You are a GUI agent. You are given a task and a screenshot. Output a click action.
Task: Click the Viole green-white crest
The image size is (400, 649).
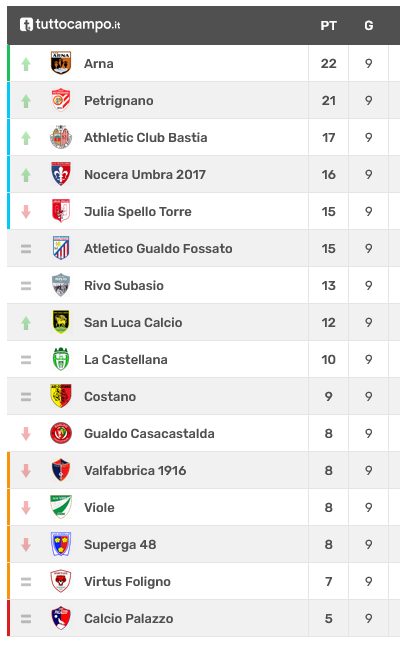[x=61, y=507]
